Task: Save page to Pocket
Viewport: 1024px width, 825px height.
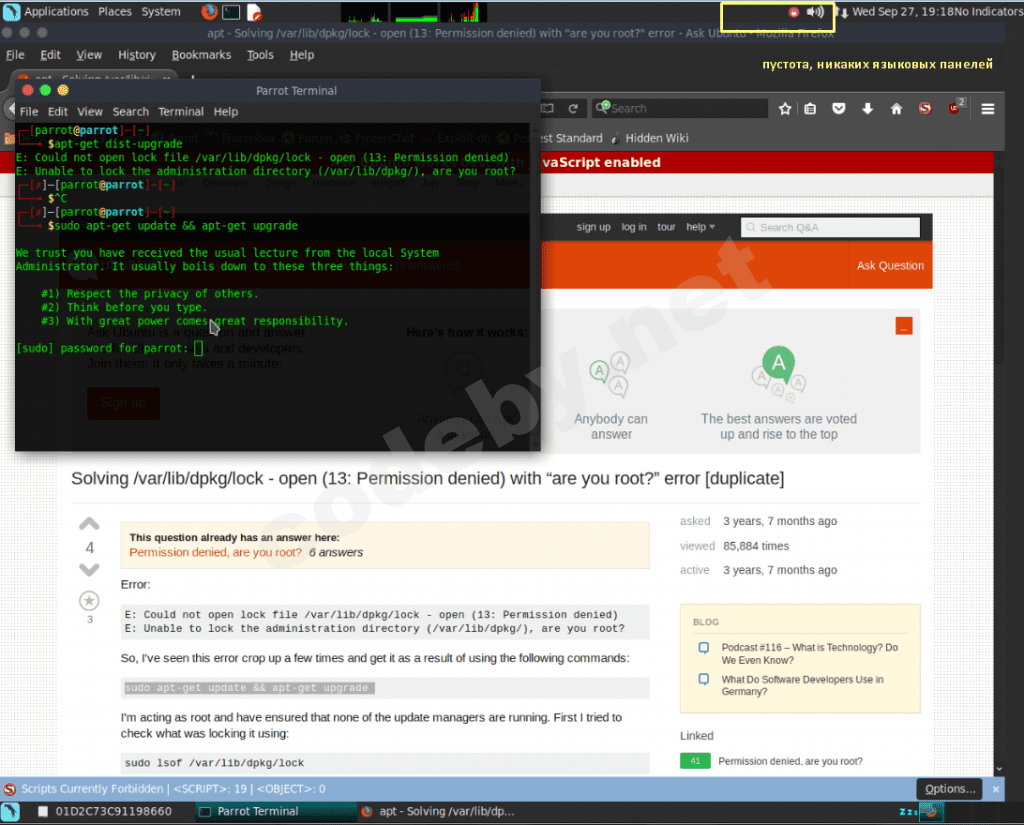Action: [x=839, y=108]
